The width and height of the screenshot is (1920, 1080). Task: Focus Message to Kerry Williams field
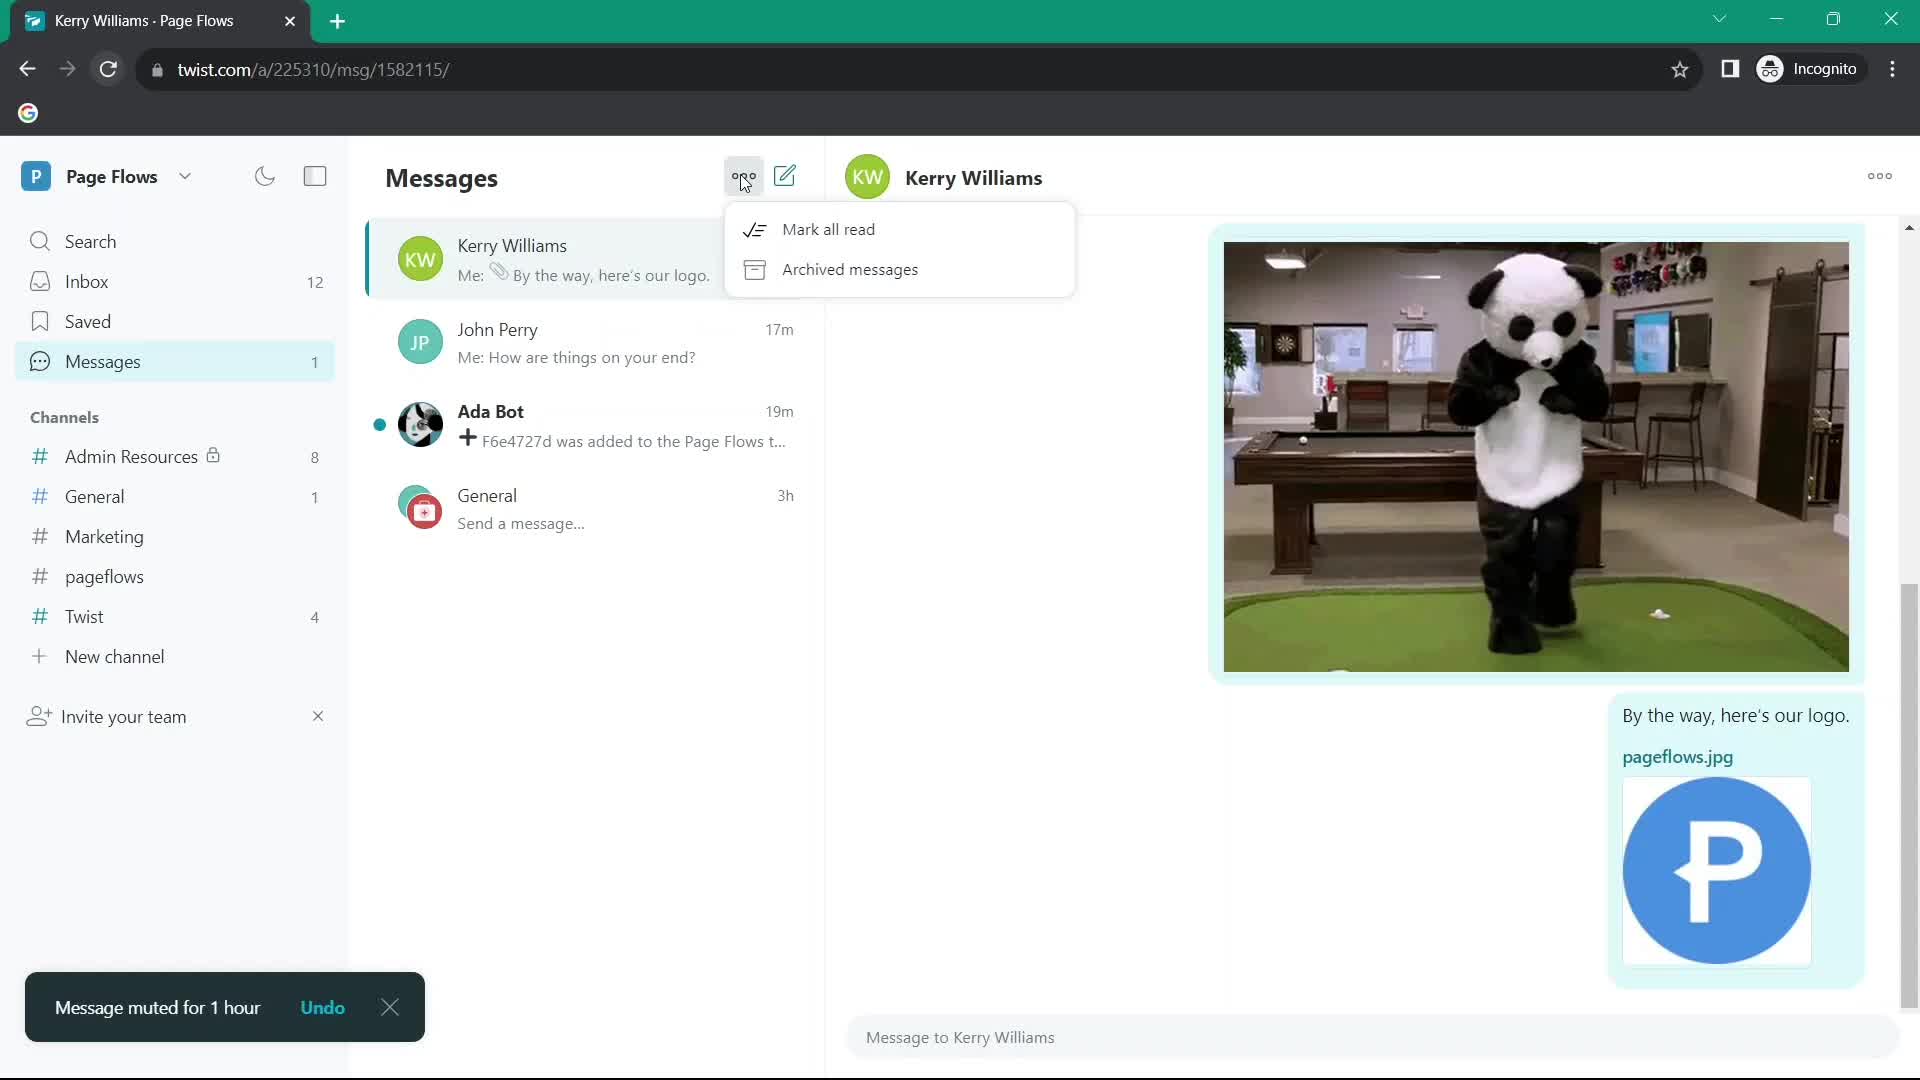1372,1037
